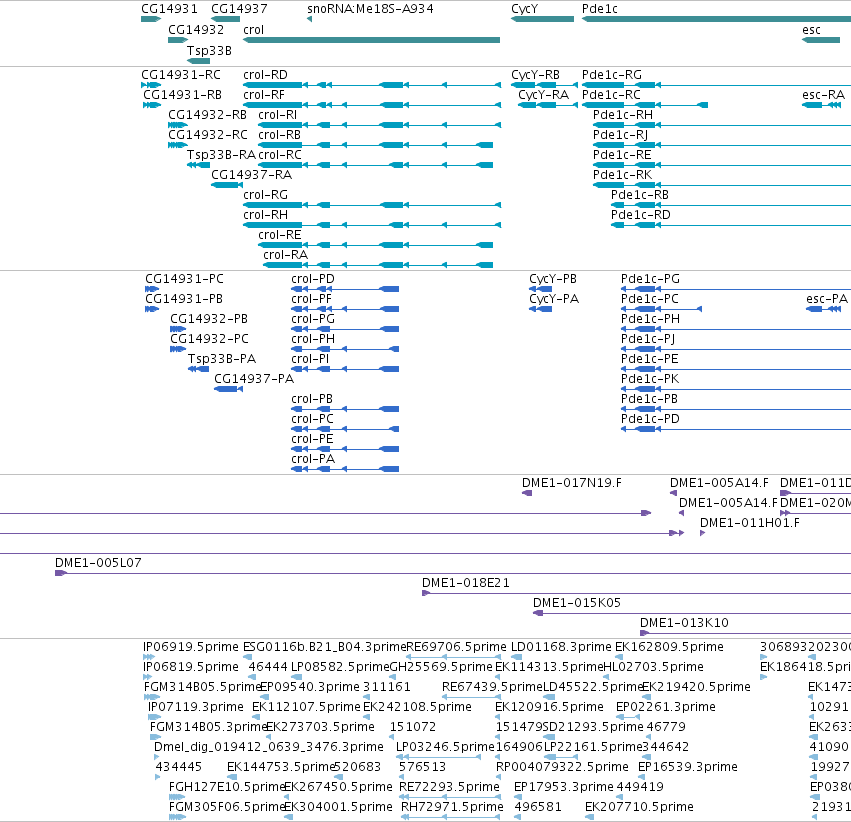Click the DME1-005L07 BAC label
This screenshot has width=851, height=822.
tap(98, 563)
